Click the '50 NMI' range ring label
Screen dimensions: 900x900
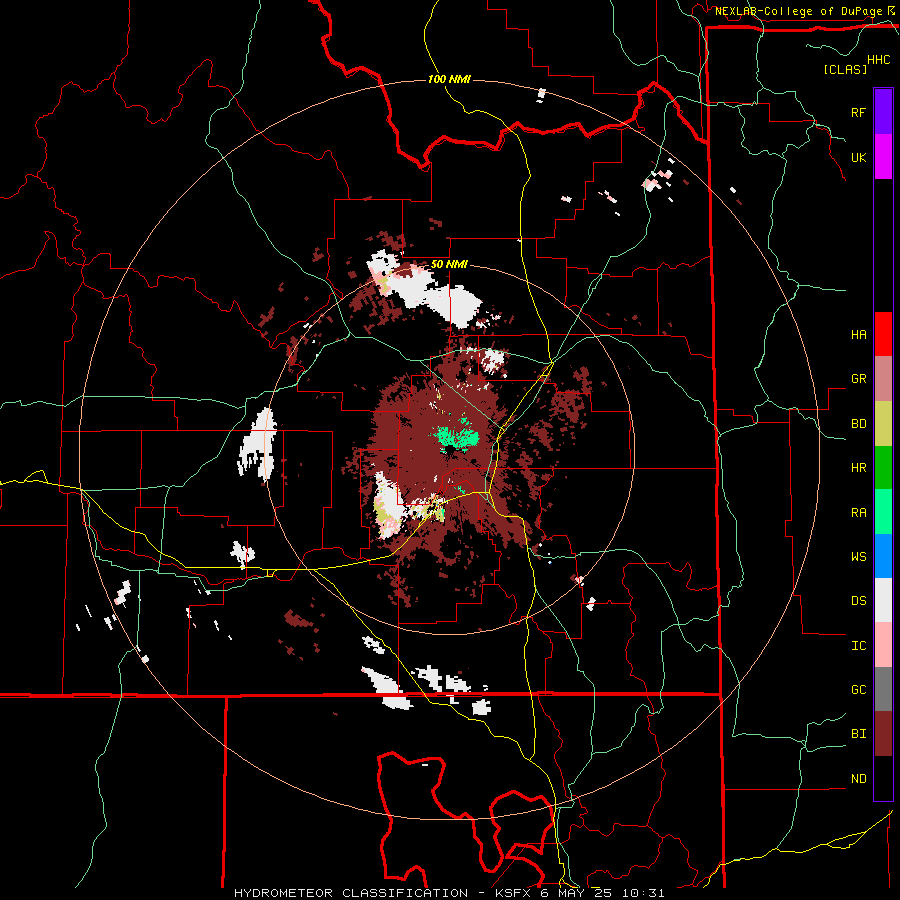449,264
